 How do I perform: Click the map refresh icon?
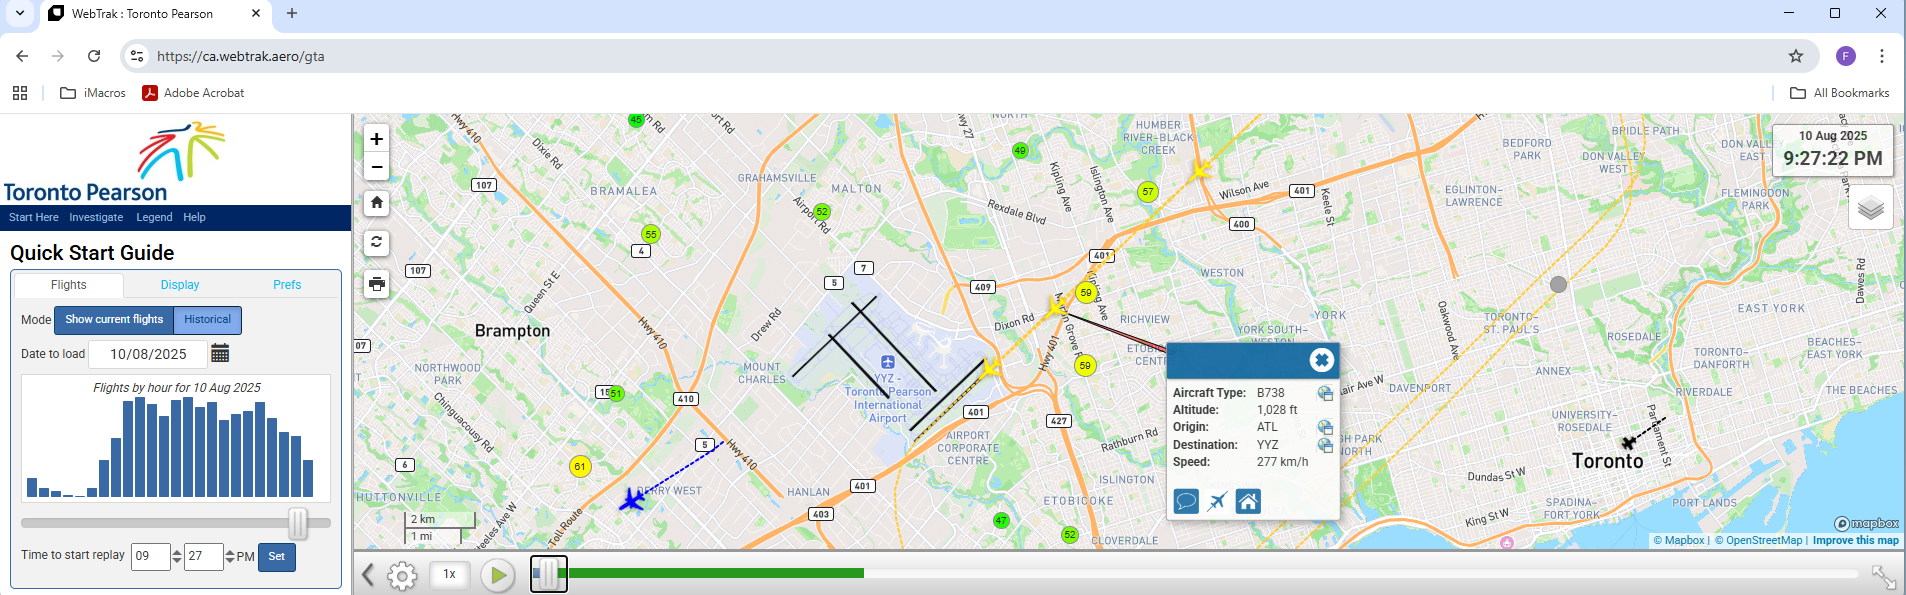click(376, 242)
